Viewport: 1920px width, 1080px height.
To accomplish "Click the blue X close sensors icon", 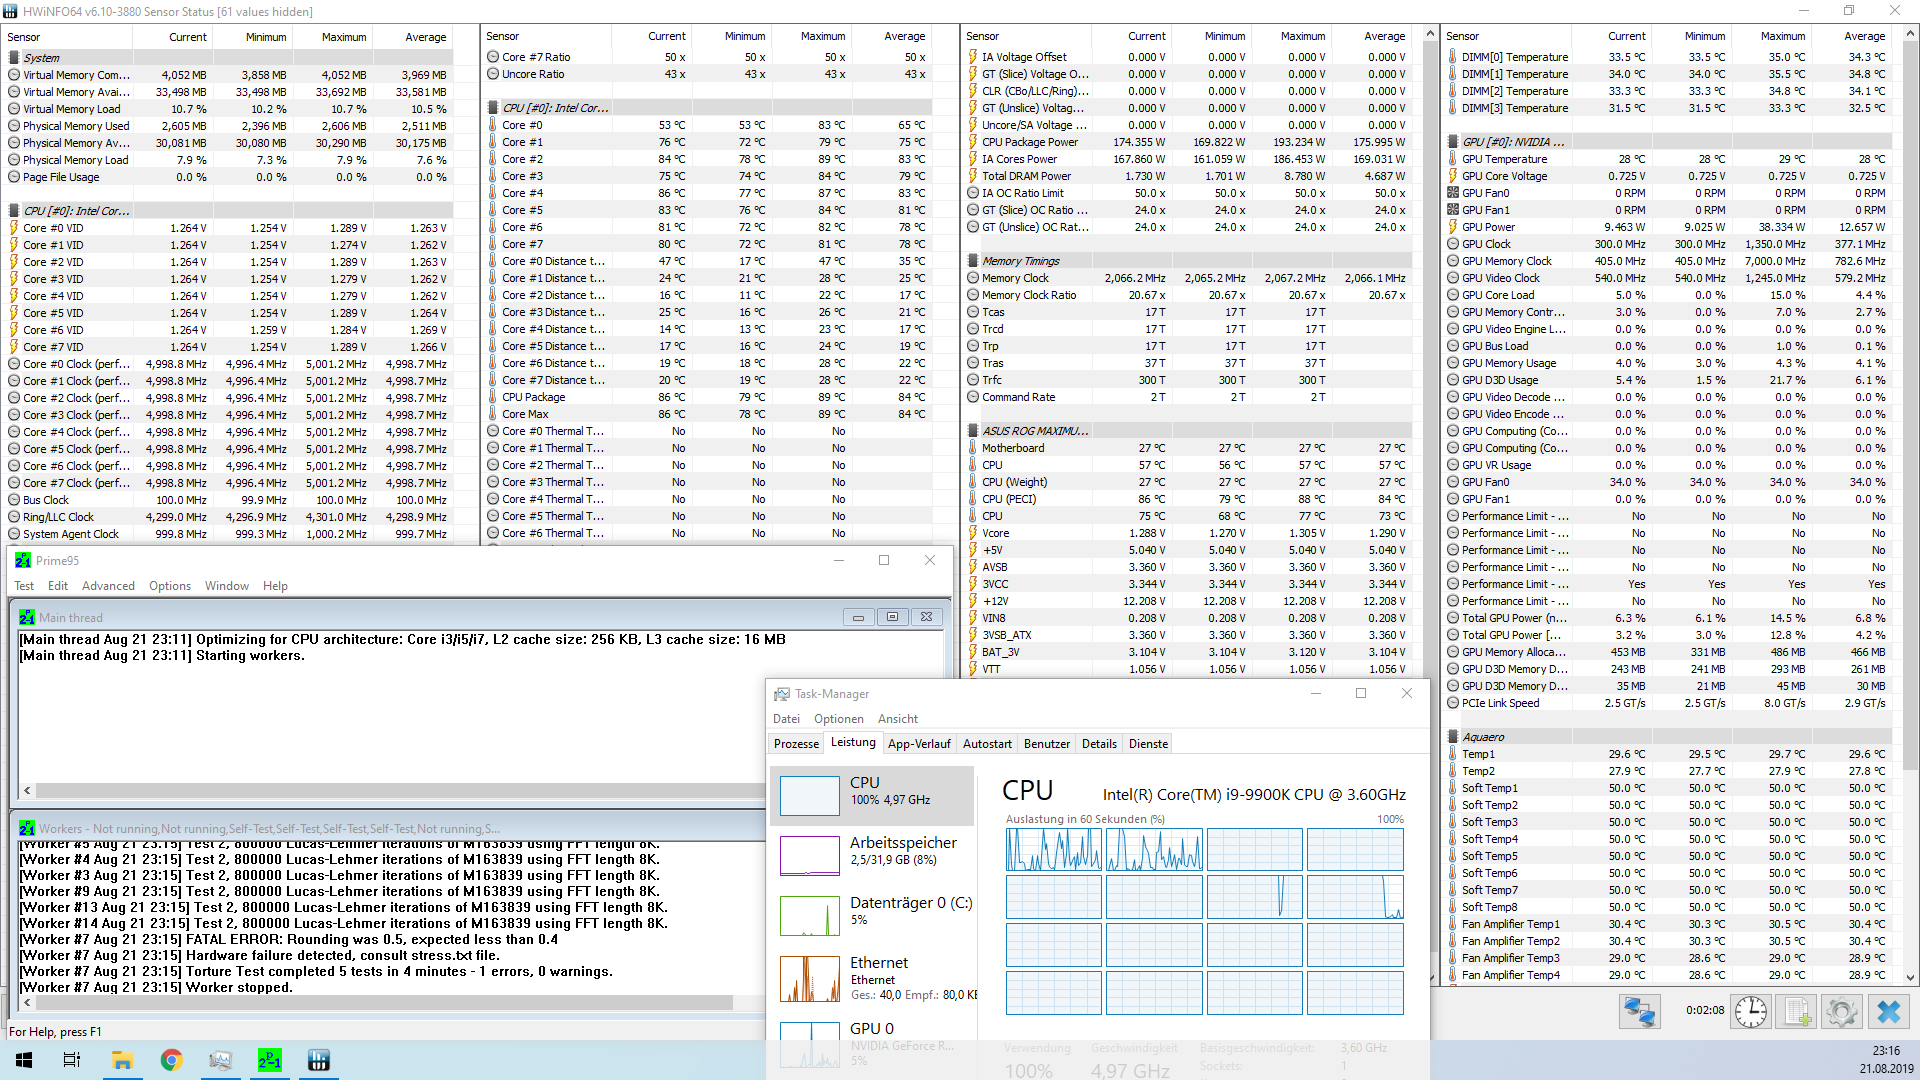I will coord(1888,1012).
